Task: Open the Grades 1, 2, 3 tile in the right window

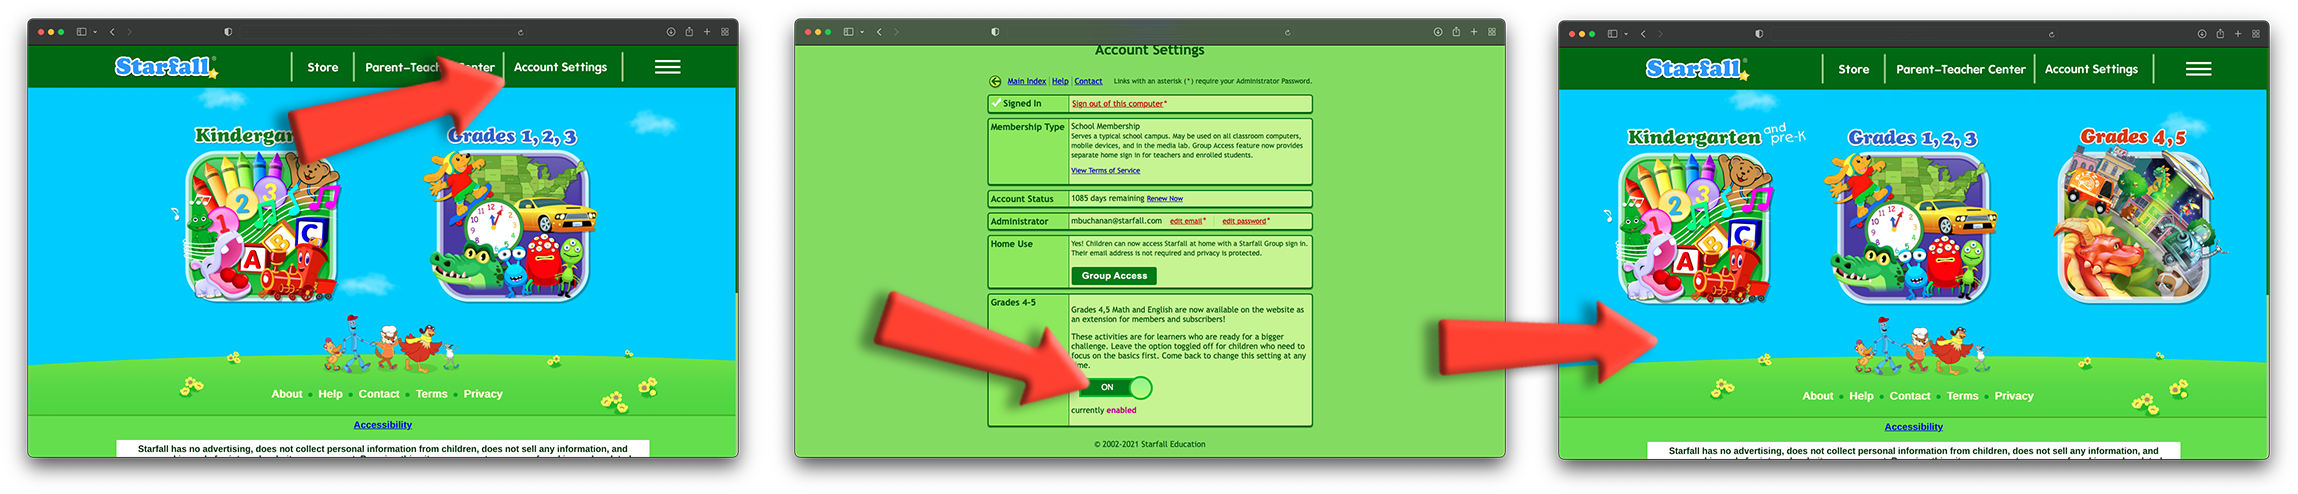Action: tap(1912, 228)
